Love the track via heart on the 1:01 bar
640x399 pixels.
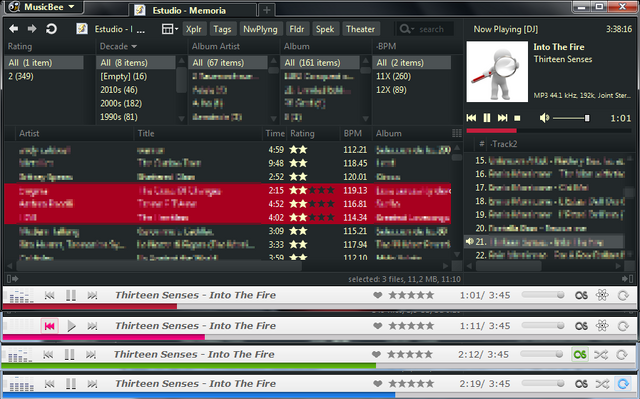[x=378, y=295]
